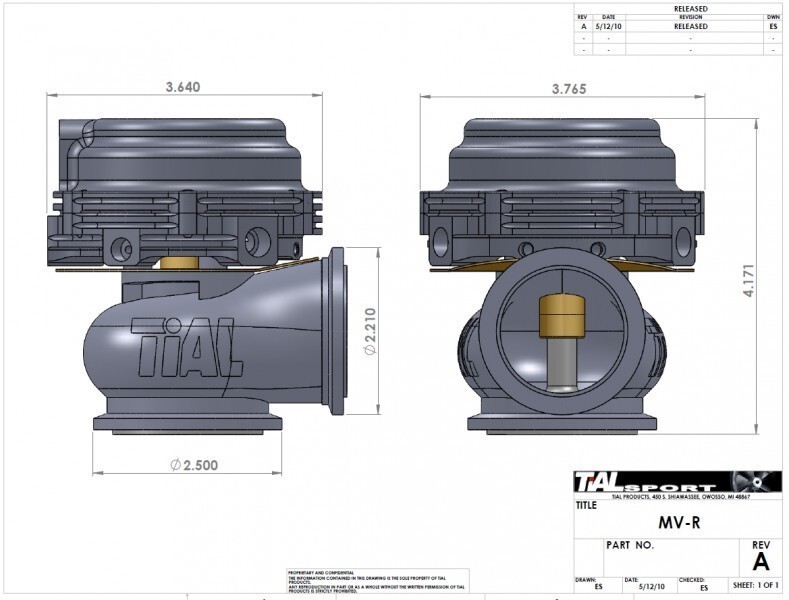Click the DWN column header in revision table
This screenshot has height=600, width=789.
(x=773, y=17)
